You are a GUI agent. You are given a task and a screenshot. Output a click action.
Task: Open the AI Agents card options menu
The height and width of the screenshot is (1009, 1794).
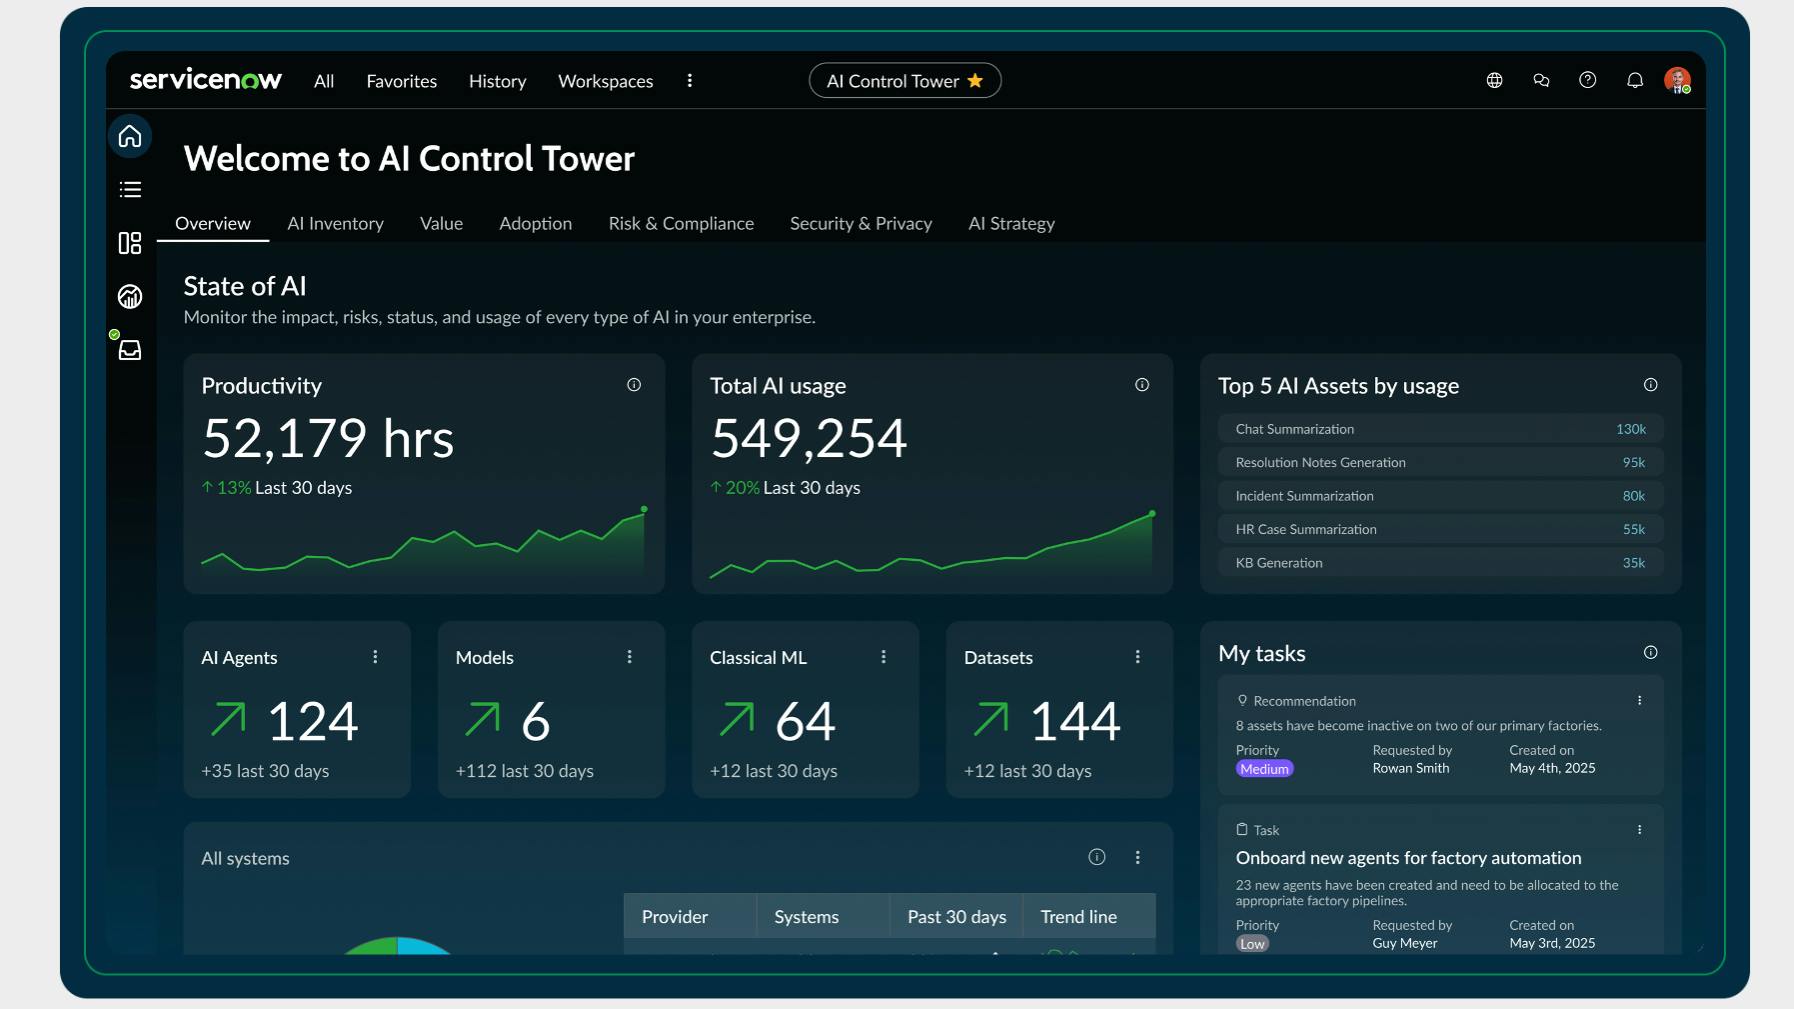[x=375, y=657]
